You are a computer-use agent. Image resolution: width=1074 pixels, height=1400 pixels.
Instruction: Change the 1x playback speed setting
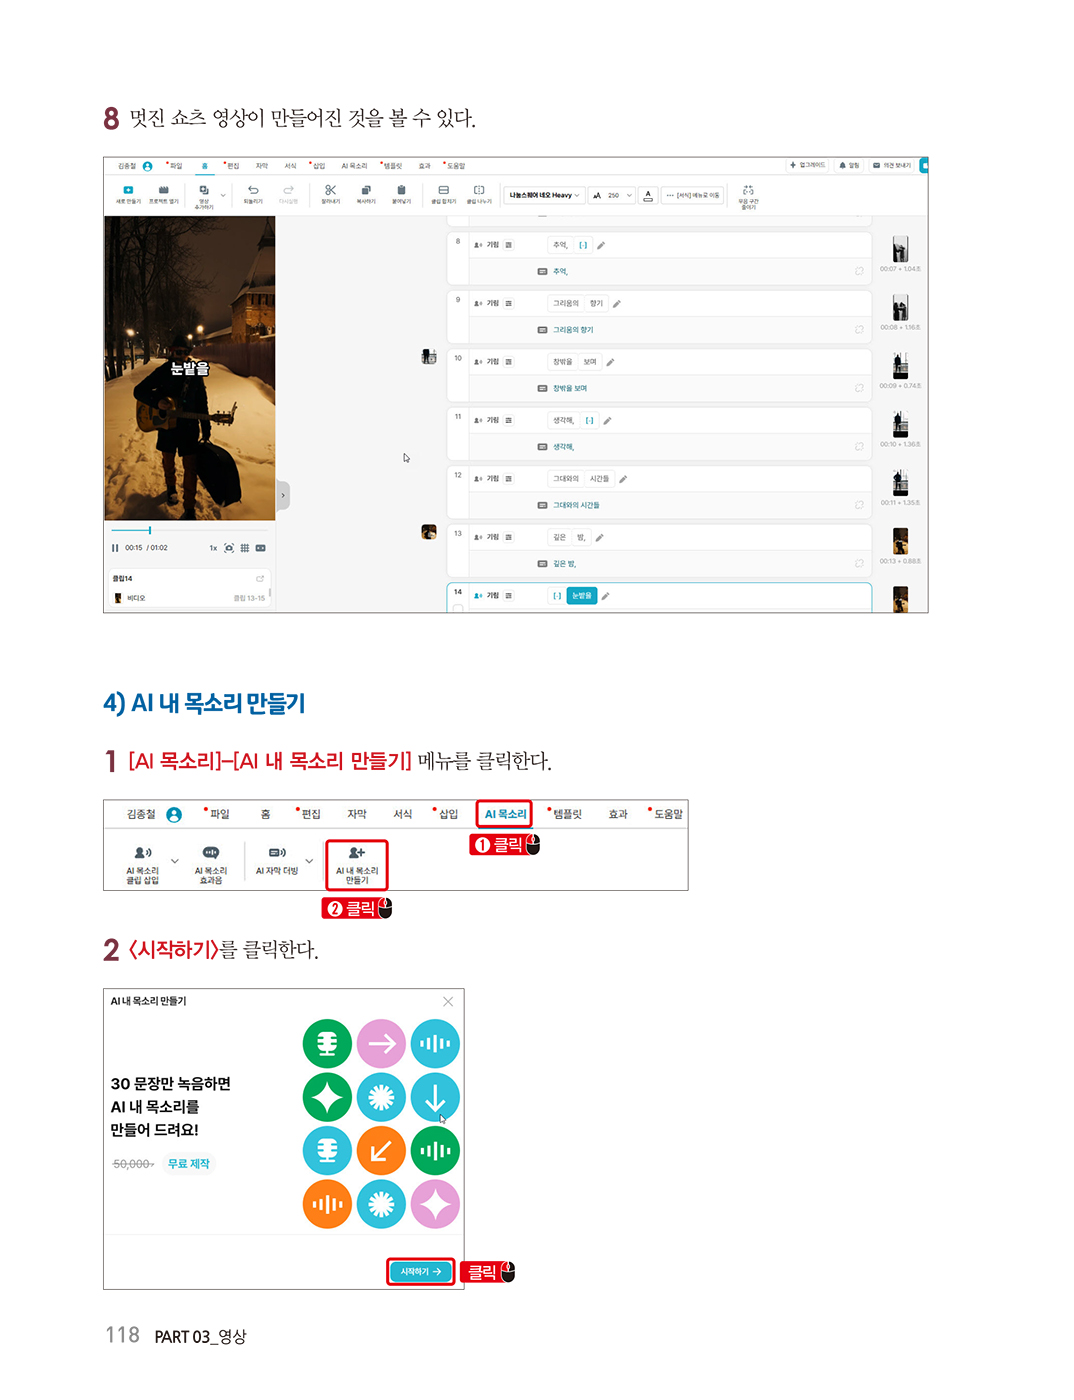click(x=213, y=548)
